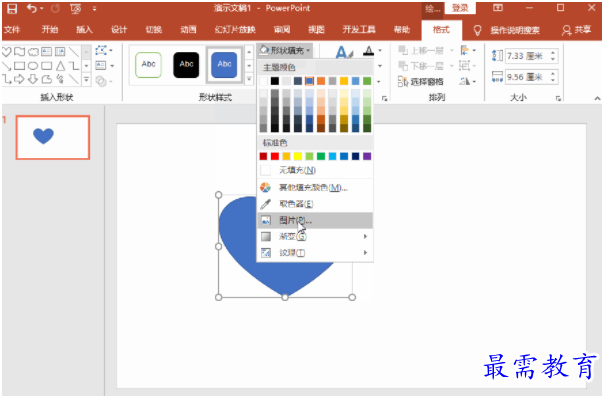Pick the standard yellow color swatch

298,156
